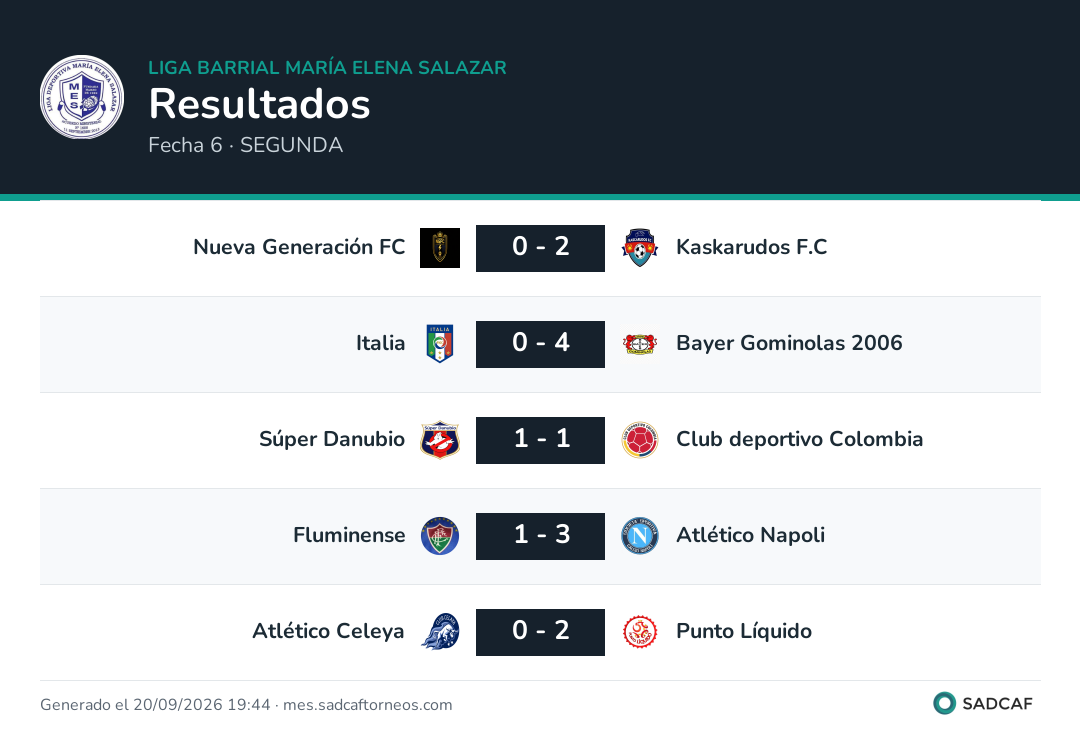The height and width of the screenshot is (756, 1080).
Task: Select the 1 - 3 Fluminense score box
Action: pyautogui.click(x=540, y=536)
